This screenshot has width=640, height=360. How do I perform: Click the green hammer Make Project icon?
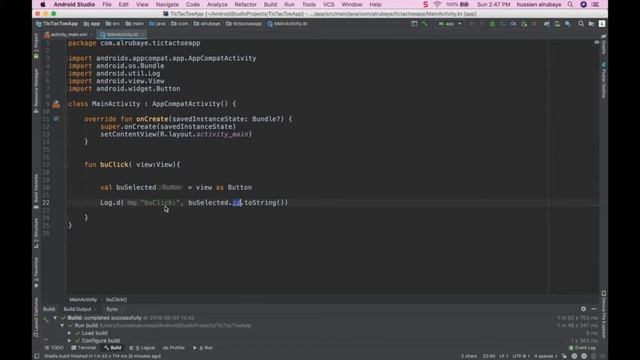click(424, 24)
